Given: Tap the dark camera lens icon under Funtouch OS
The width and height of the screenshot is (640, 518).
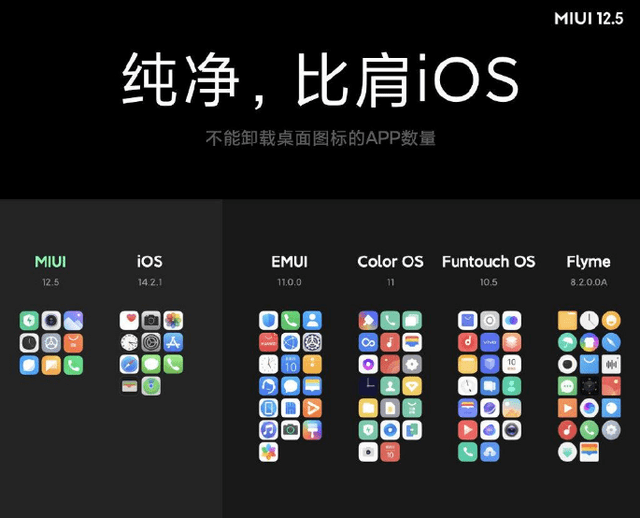Looking at the screenshot, I should (x=511, y=430).
